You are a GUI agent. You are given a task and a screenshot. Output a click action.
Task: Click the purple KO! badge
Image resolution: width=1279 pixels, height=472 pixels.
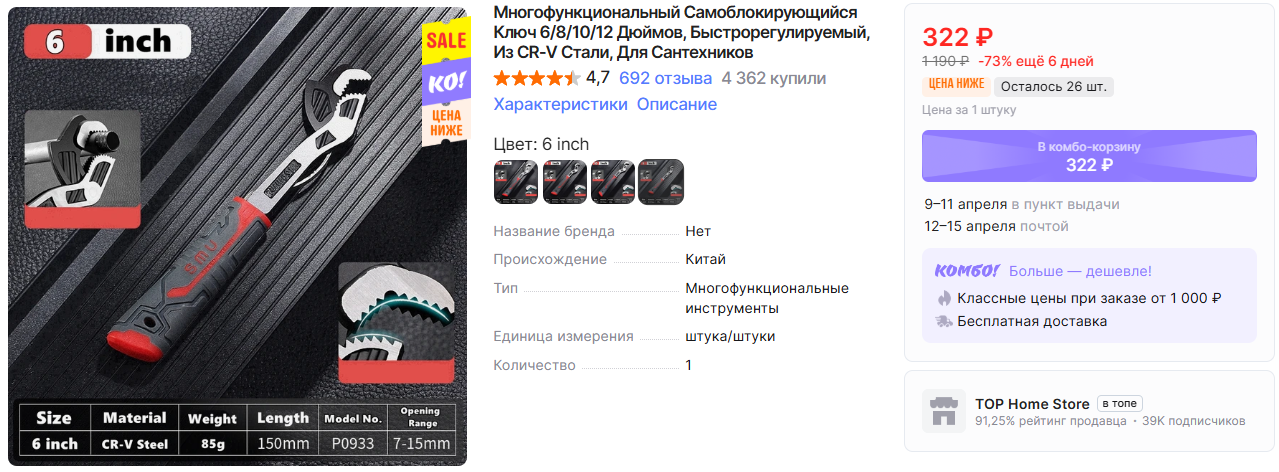(x=446, y=82)
